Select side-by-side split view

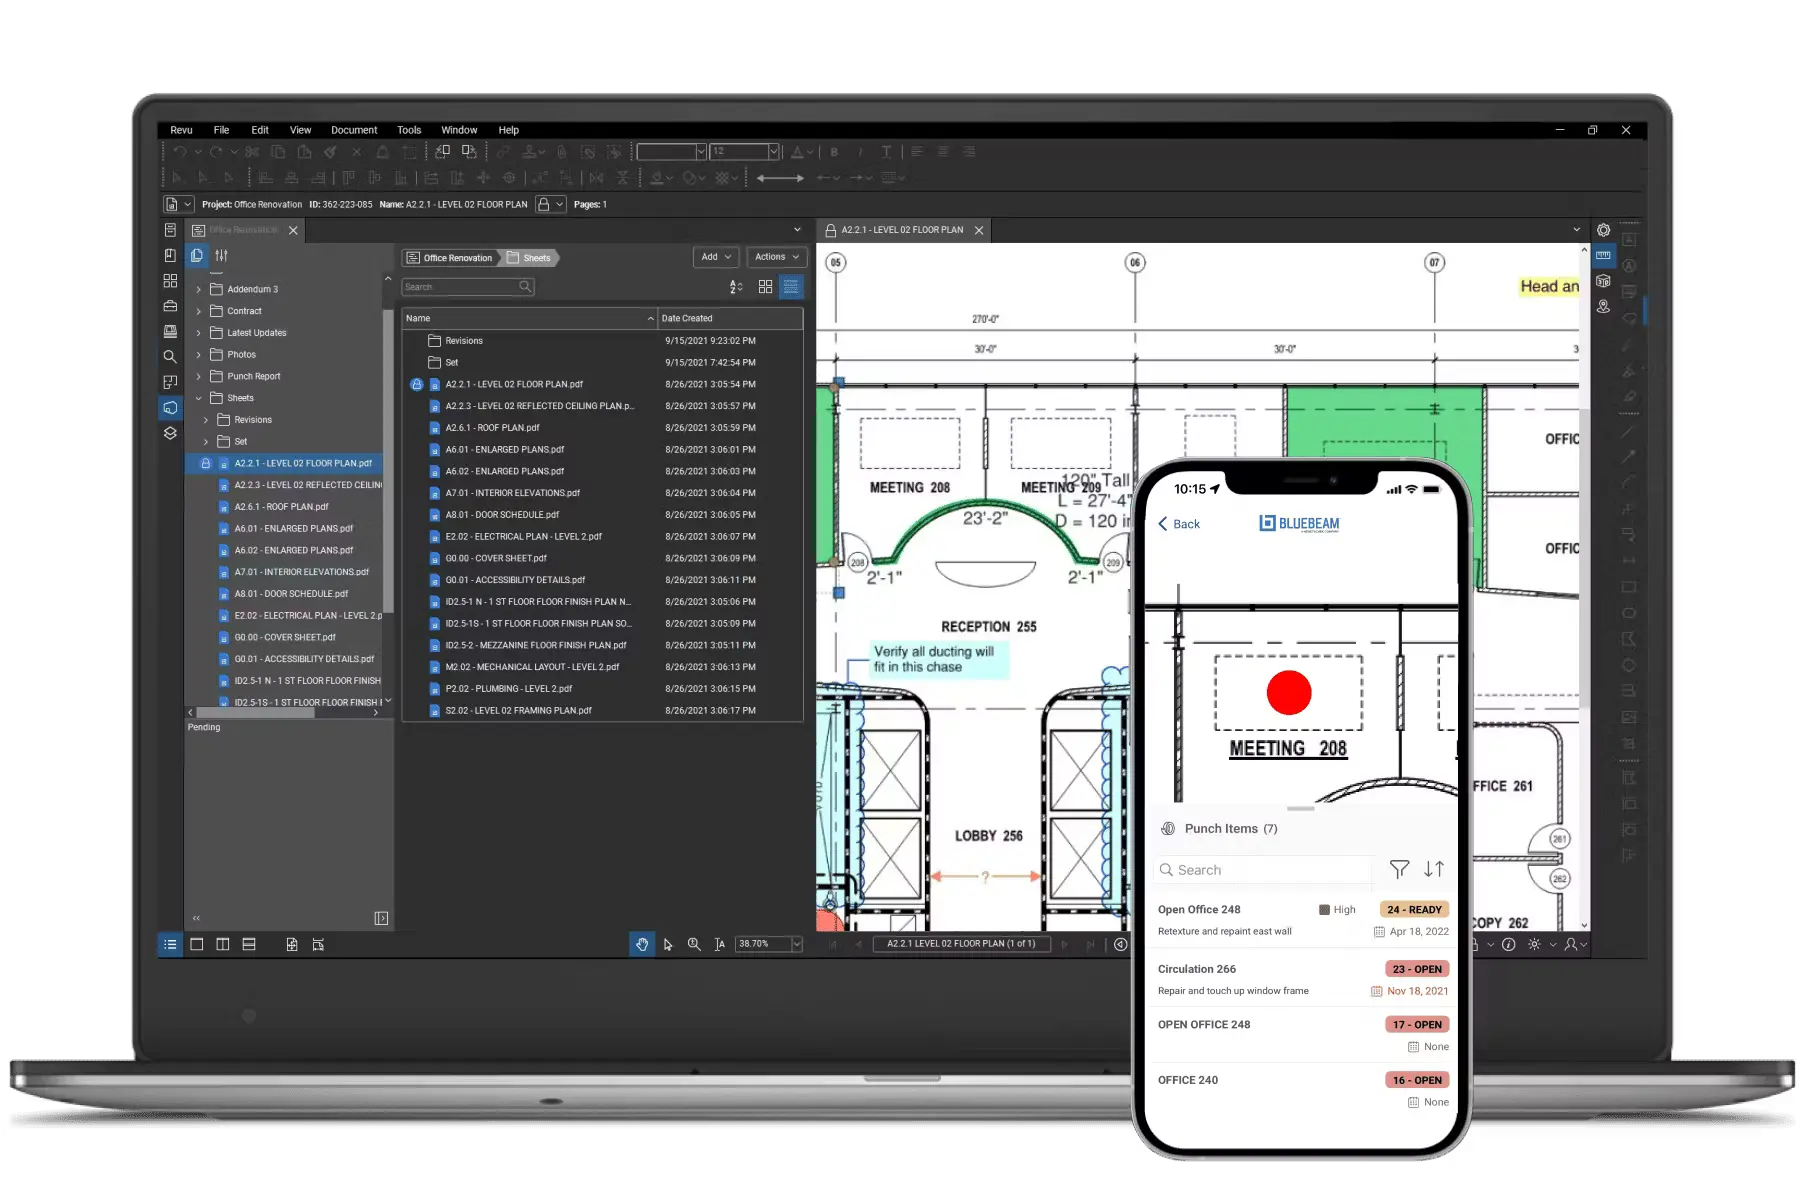tap(223, 944)
